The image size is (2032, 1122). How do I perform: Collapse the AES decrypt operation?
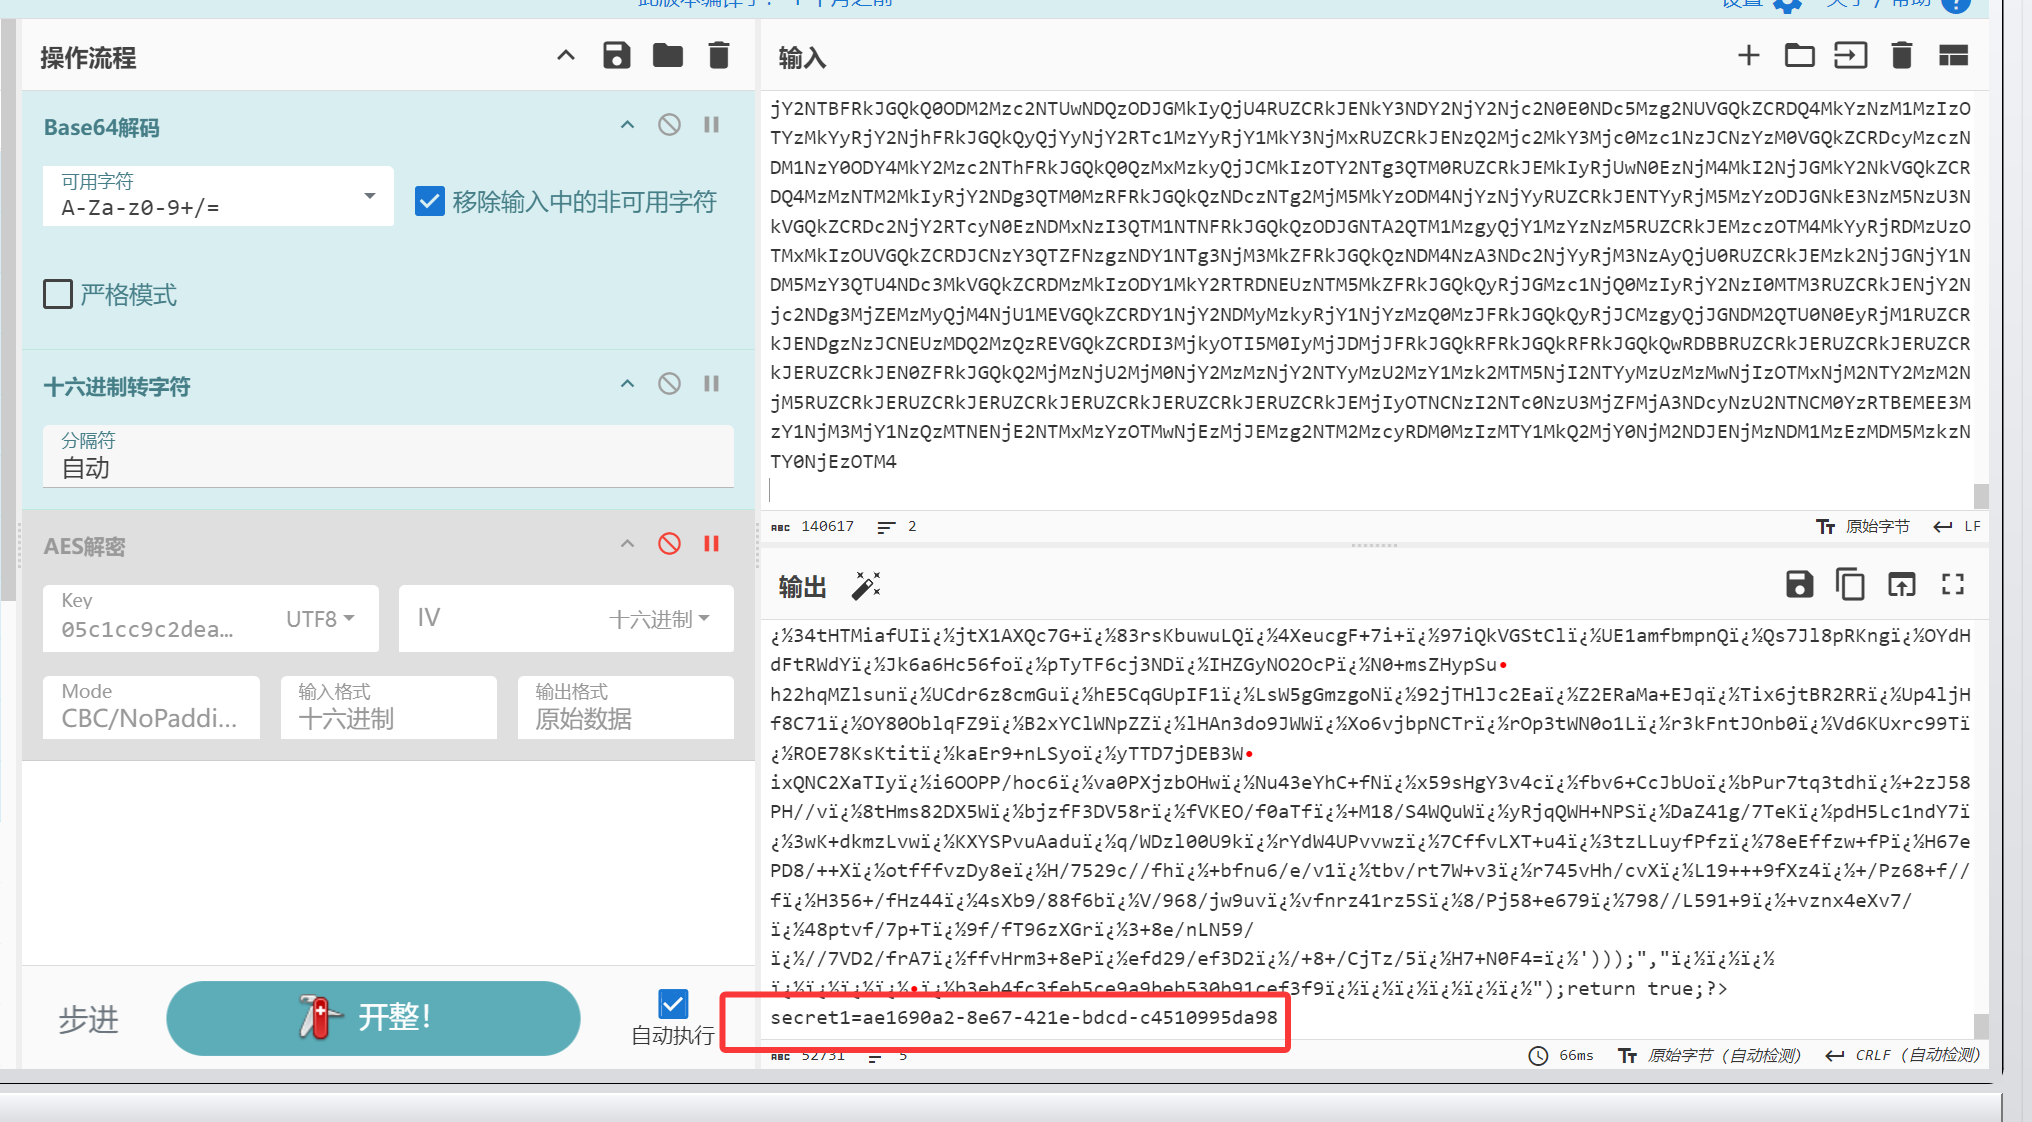[627, 544]
